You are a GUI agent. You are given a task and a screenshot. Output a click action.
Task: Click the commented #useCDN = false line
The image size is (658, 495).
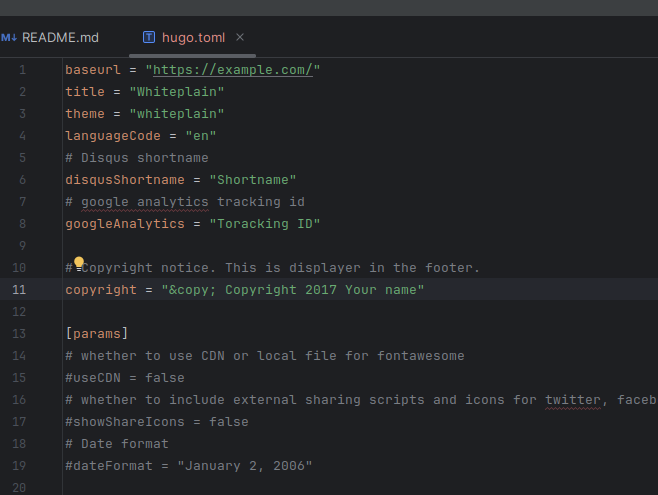[x=125, y=378]
